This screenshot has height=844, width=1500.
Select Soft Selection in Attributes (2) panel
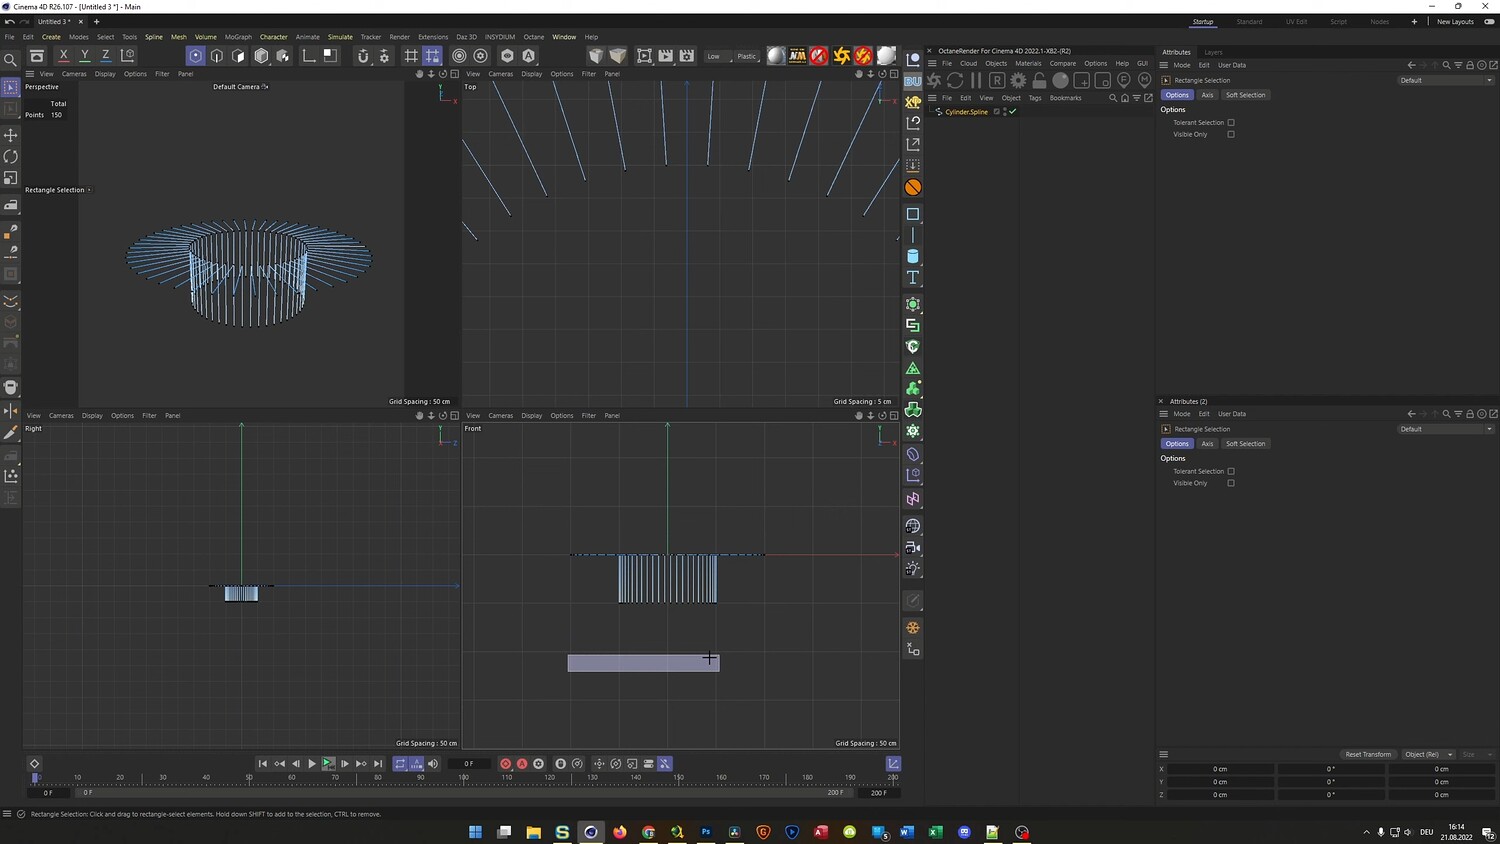(x=1245, y=444)
